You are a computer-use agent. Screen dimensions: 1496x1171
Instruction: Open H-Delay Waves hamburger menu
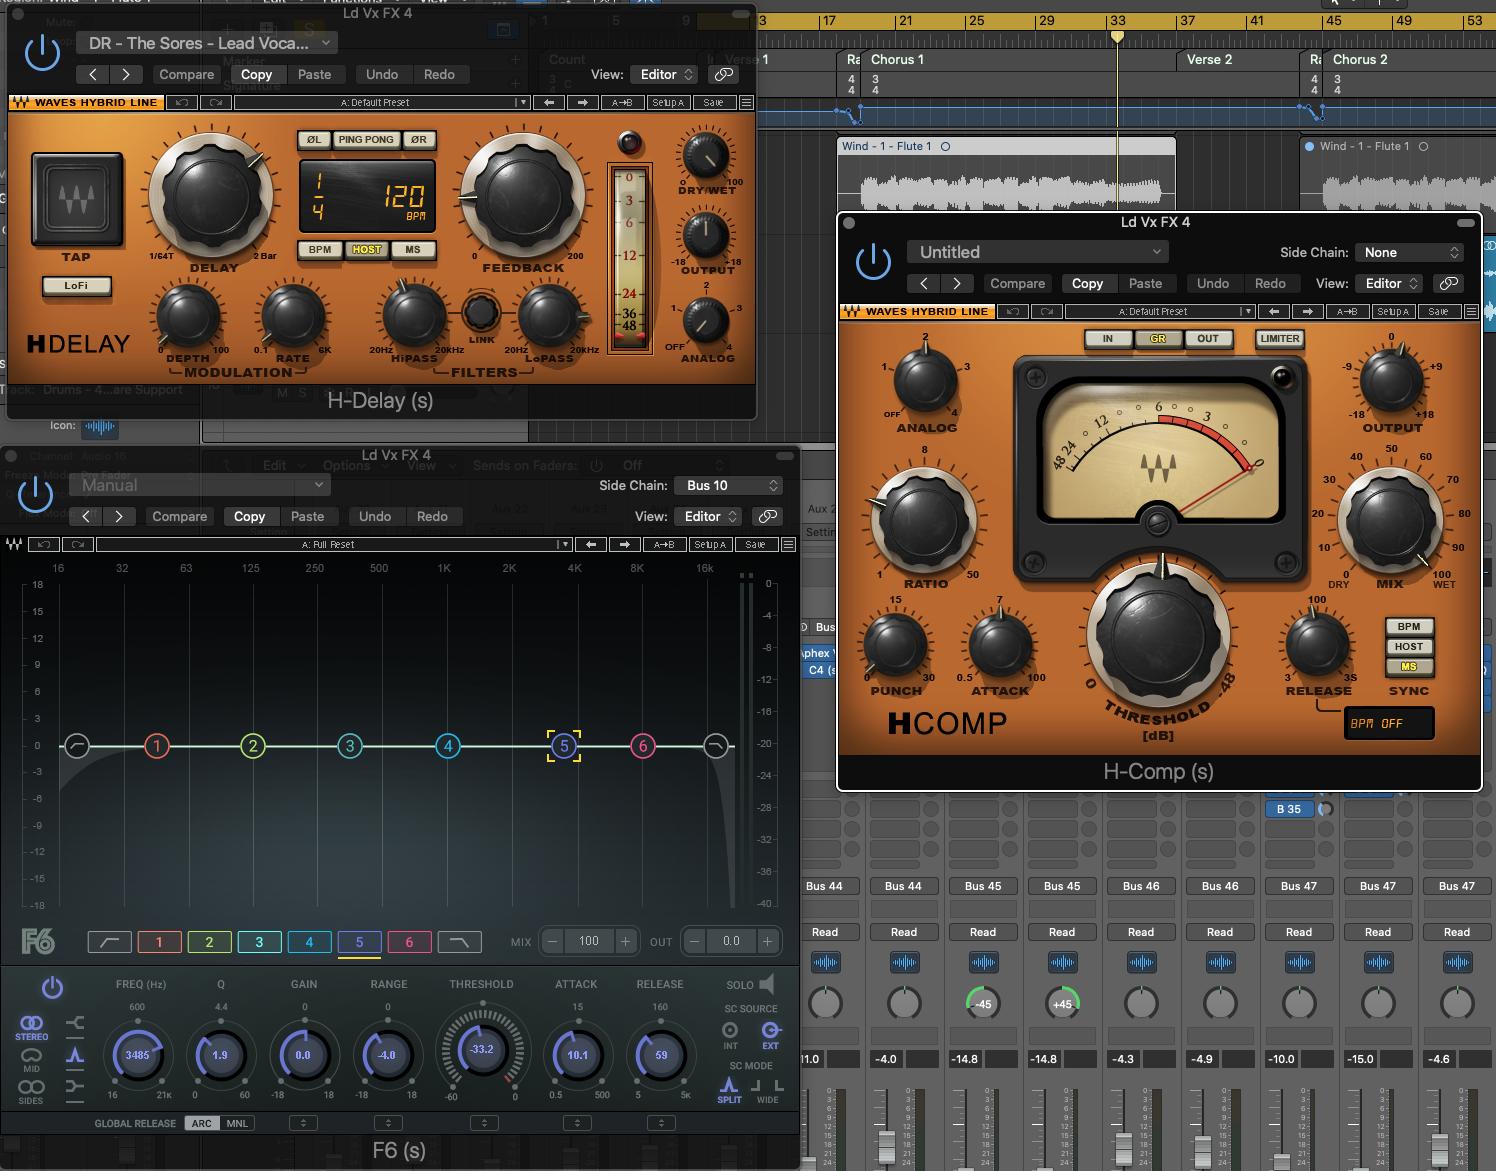click(746, 103)
